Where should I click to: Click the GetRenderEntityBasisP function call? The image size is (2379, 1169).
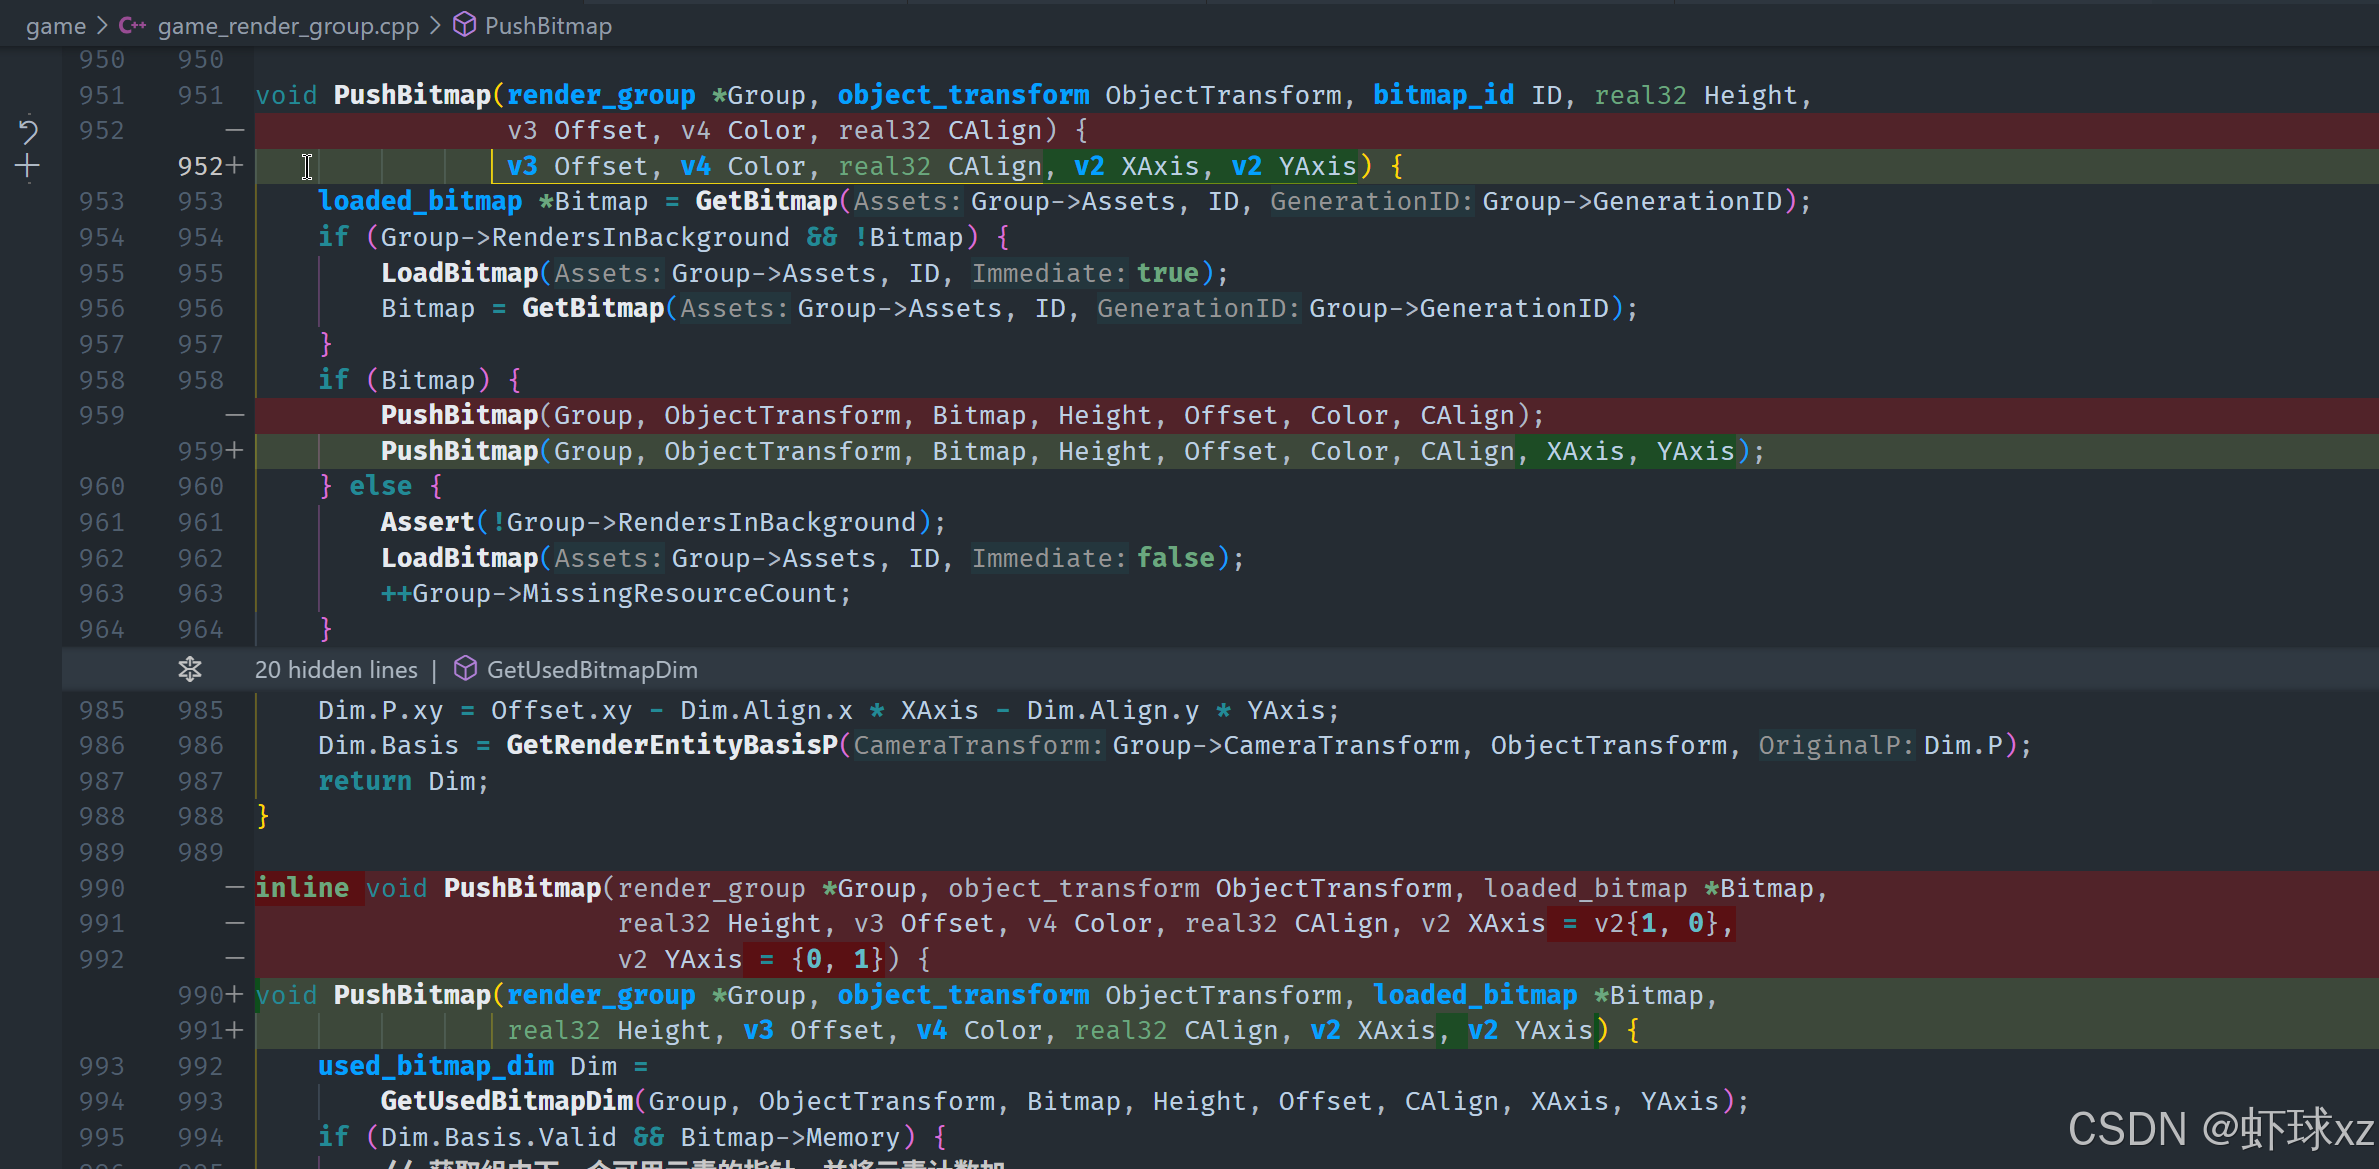tap(671, 746)
